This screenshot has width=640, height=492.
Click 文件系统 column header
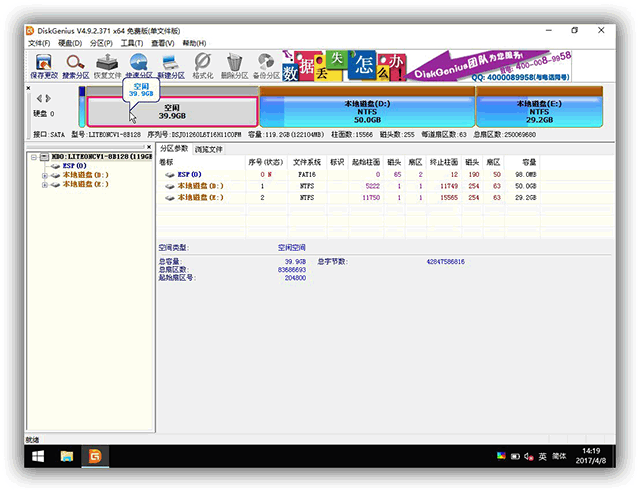pos(307,163)
